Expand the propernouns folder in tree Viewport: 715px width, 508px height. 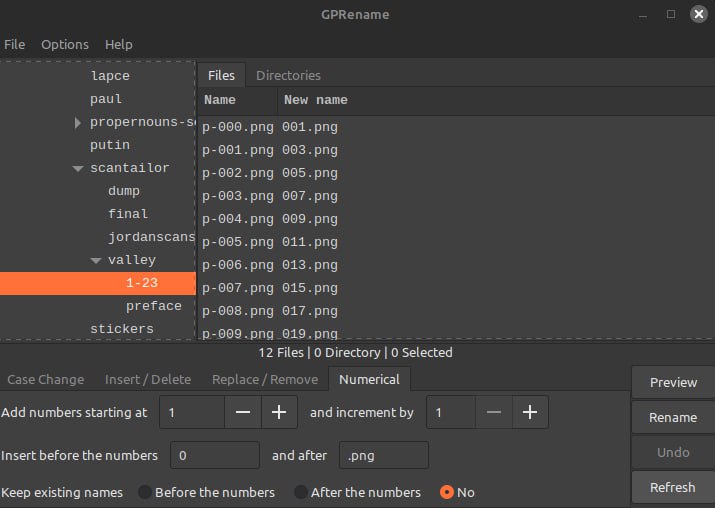(78, 122)
